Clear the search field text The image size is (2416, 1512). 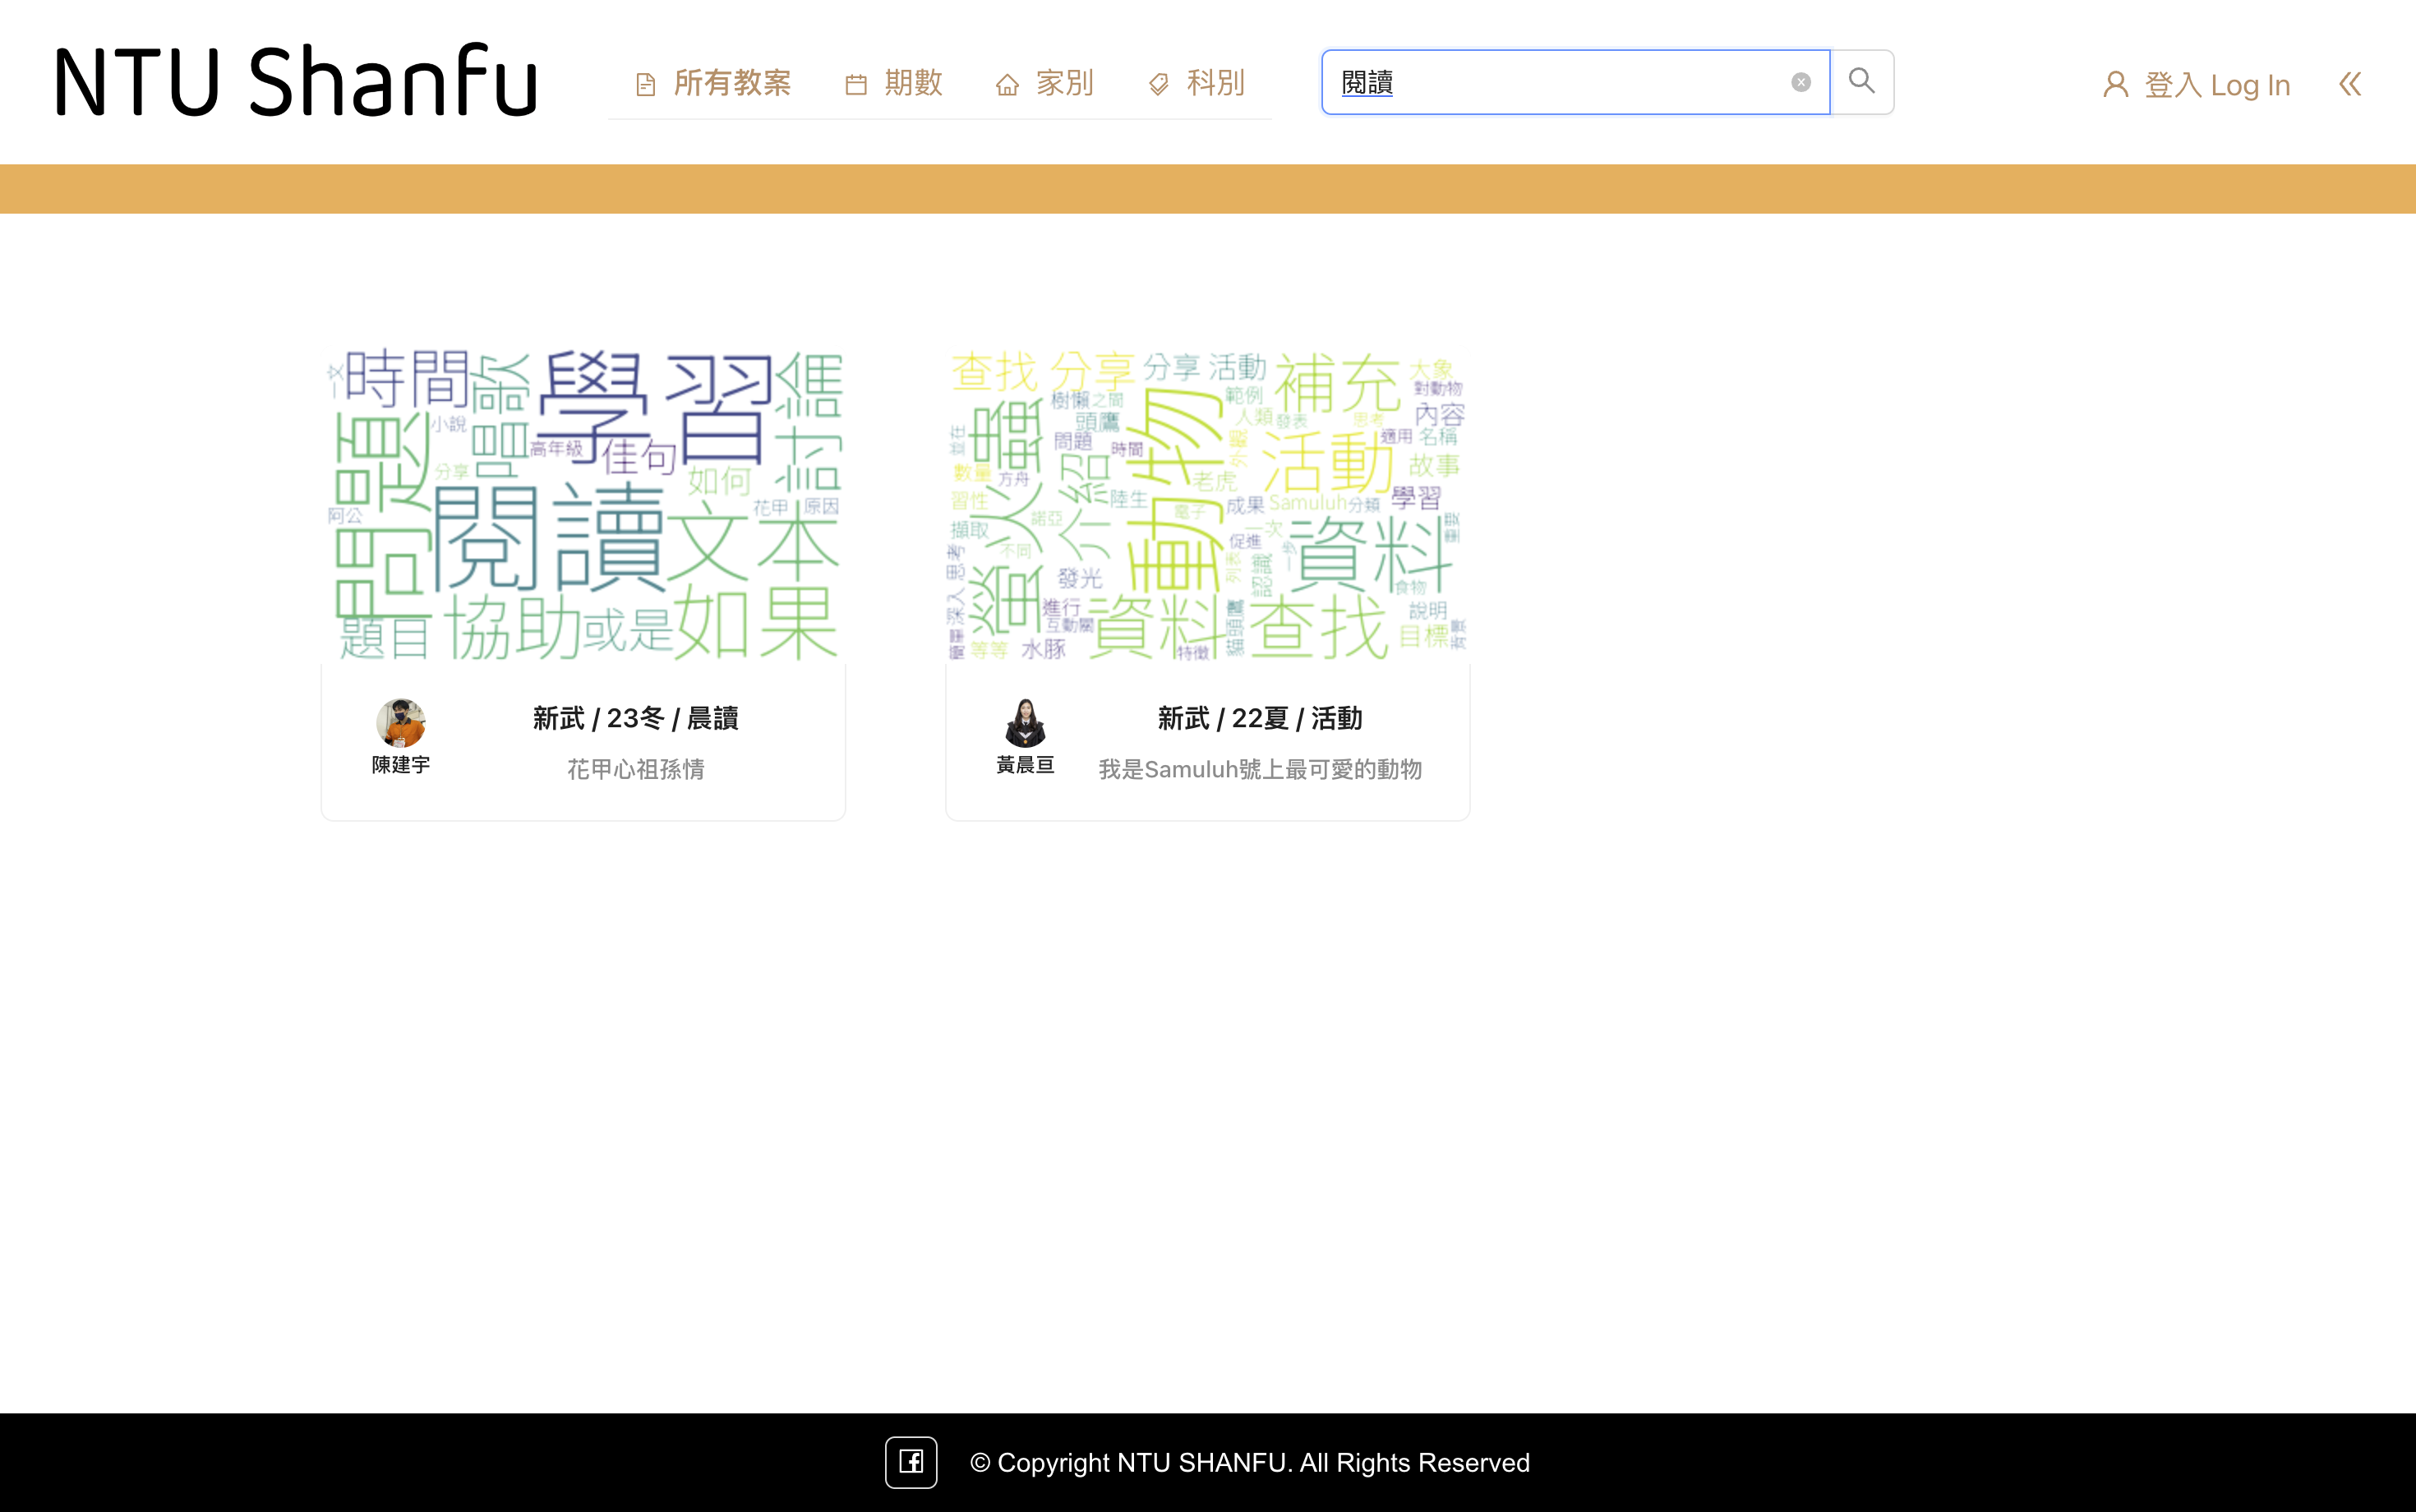[1800, 82]
